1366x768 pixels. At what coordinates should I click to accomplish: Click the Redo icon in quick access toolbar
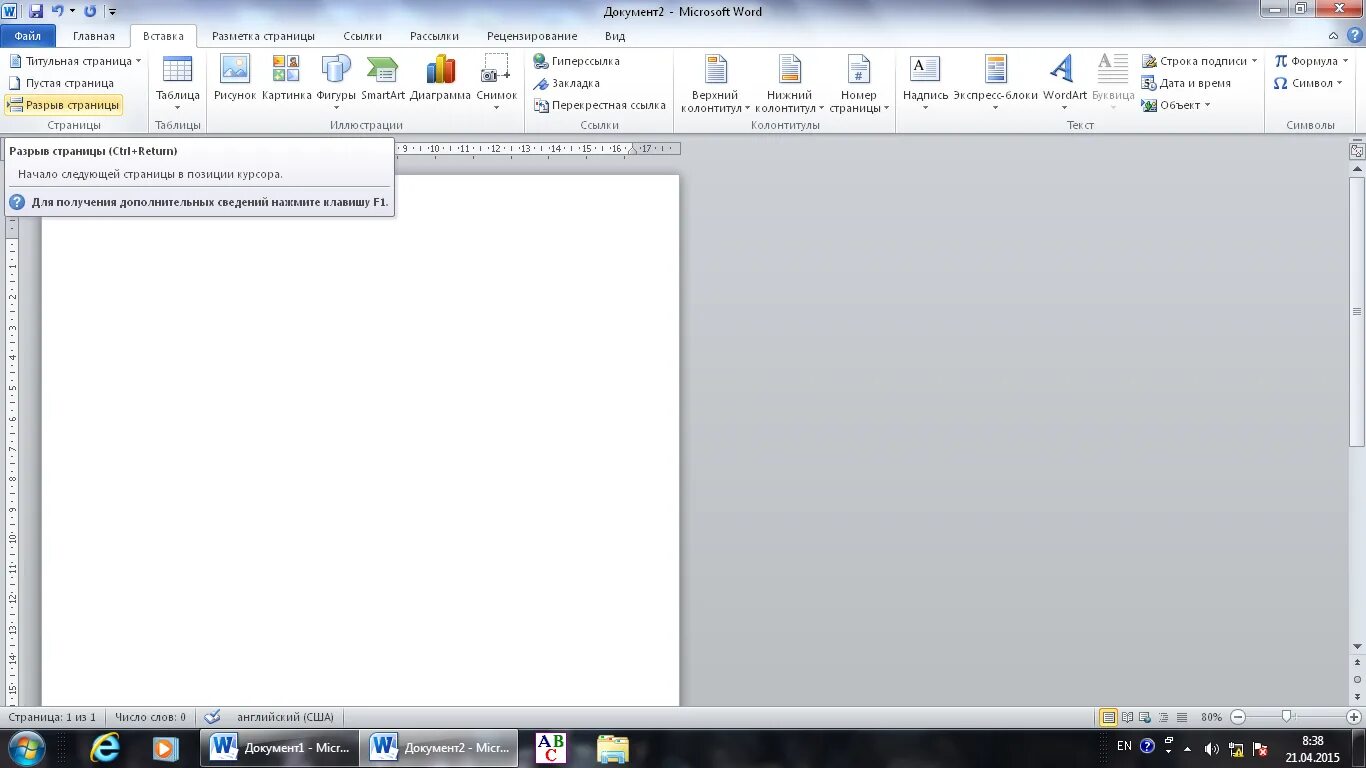point(90,11)
